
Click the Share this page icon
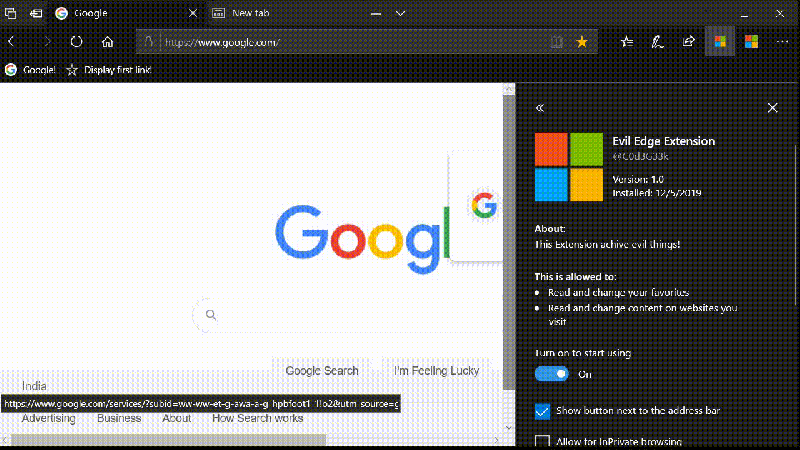[x=689, y=42]
